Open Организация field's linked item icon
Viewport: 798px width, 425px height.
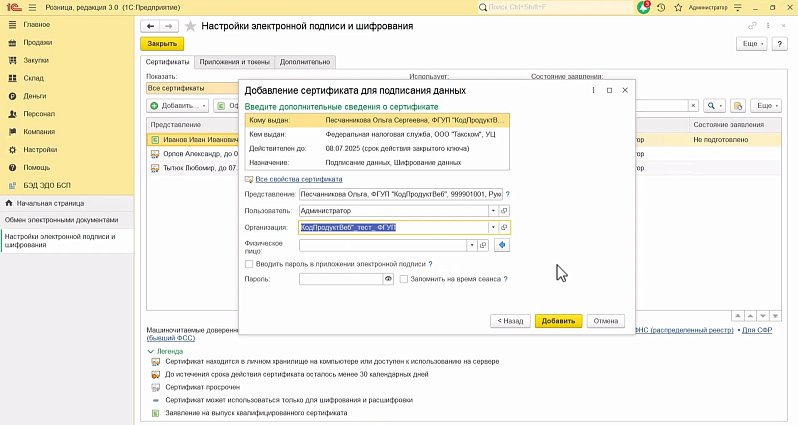504,228
